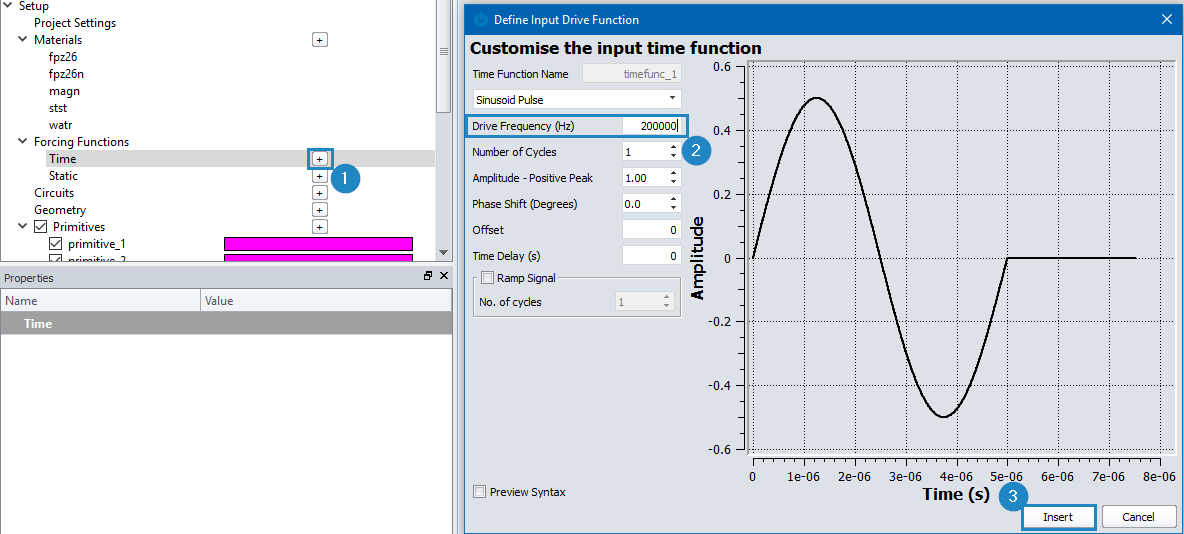Increase Amplitude - Positive Peak value
The width and height of the screenshot is (1184, 534).
click(x=674, y=174)
